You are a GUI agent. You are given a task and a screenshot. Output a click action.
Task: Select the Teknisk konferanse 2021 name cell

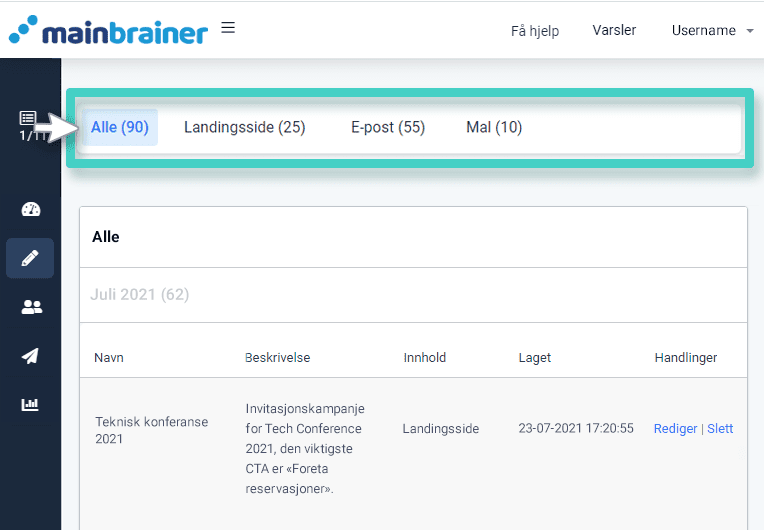152,430
